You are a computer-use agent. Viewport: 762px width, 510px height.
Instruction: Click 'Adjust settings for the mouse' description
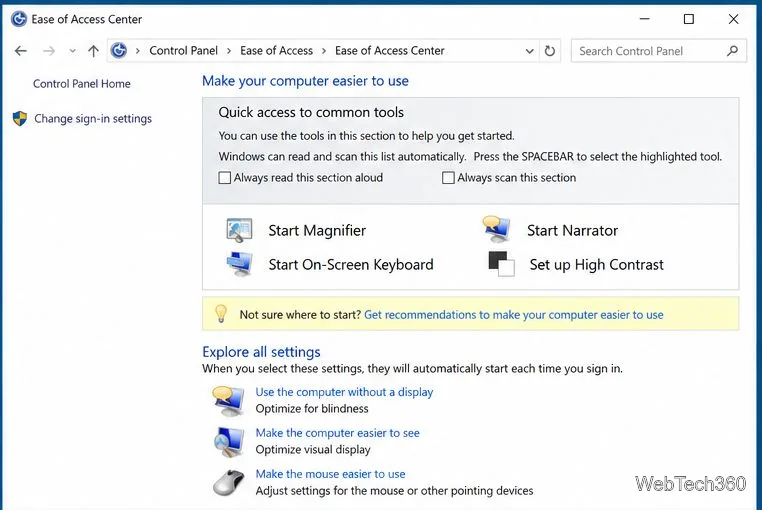[x=394, y=491]
